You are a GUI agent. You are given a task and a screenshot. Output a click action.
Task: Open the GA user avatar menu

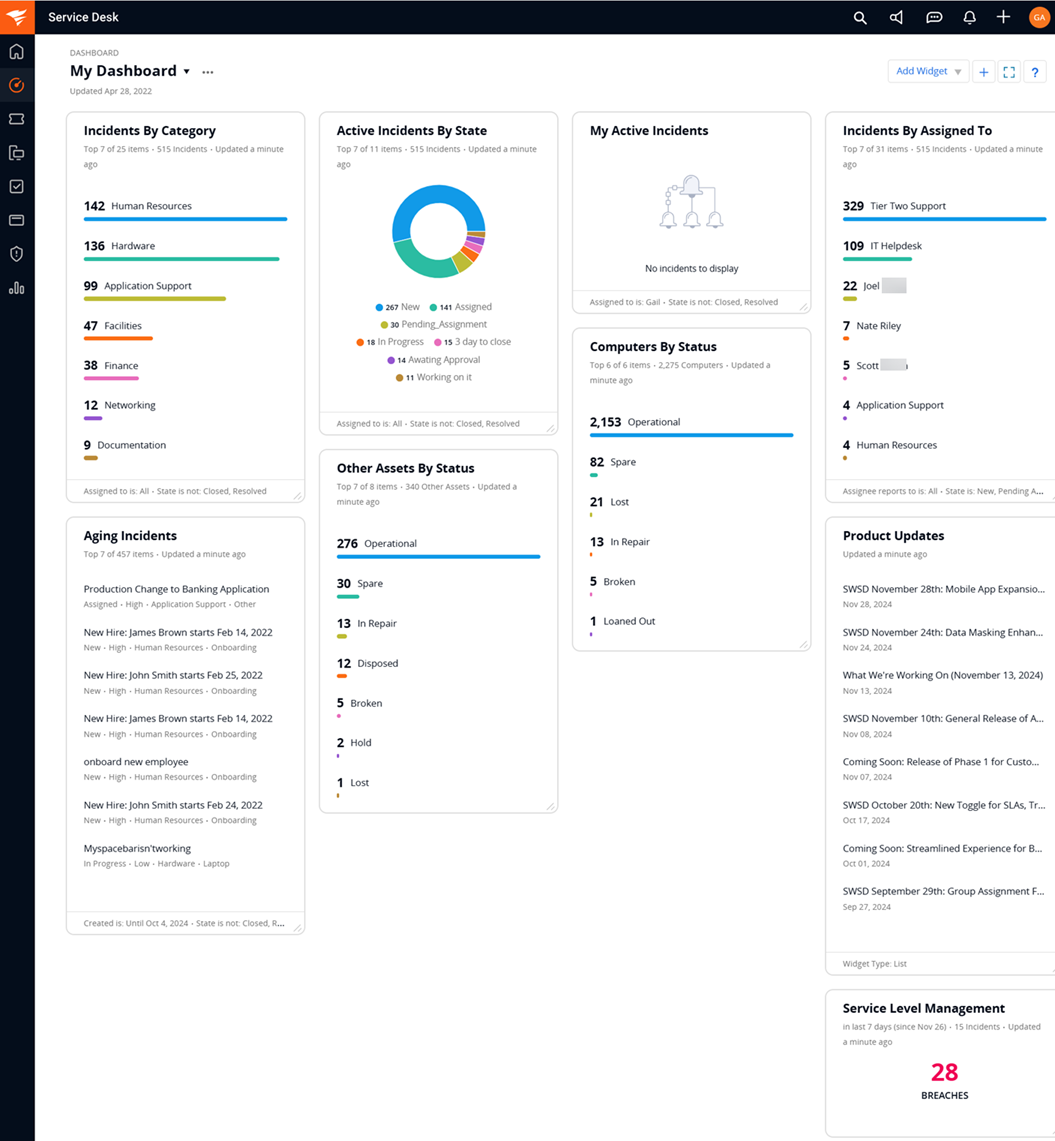coord(1037,17)
